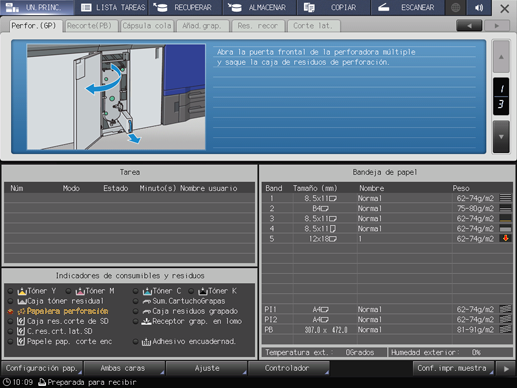Open the Controlador button
Image resolution: width=517 pixels, height=388 pixels.
tap(289, 368)
